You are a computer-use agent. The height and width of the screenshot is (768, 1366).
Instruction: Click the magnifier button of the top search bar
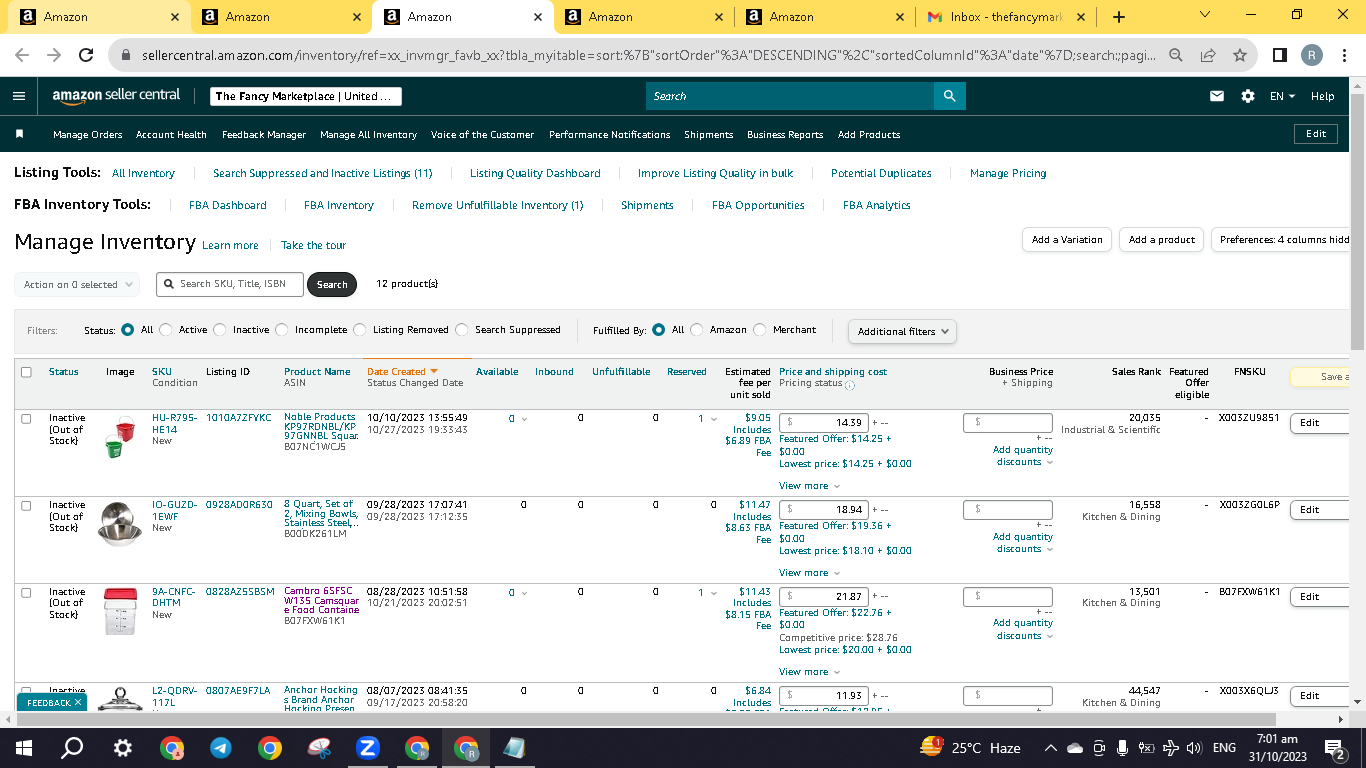pyautogui.click(x=949, y=96)
